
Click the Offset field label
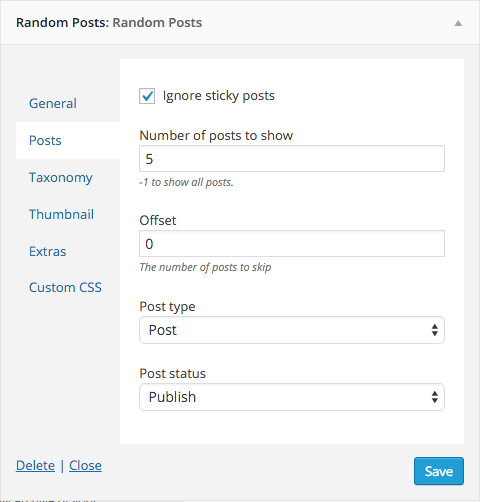158,220
